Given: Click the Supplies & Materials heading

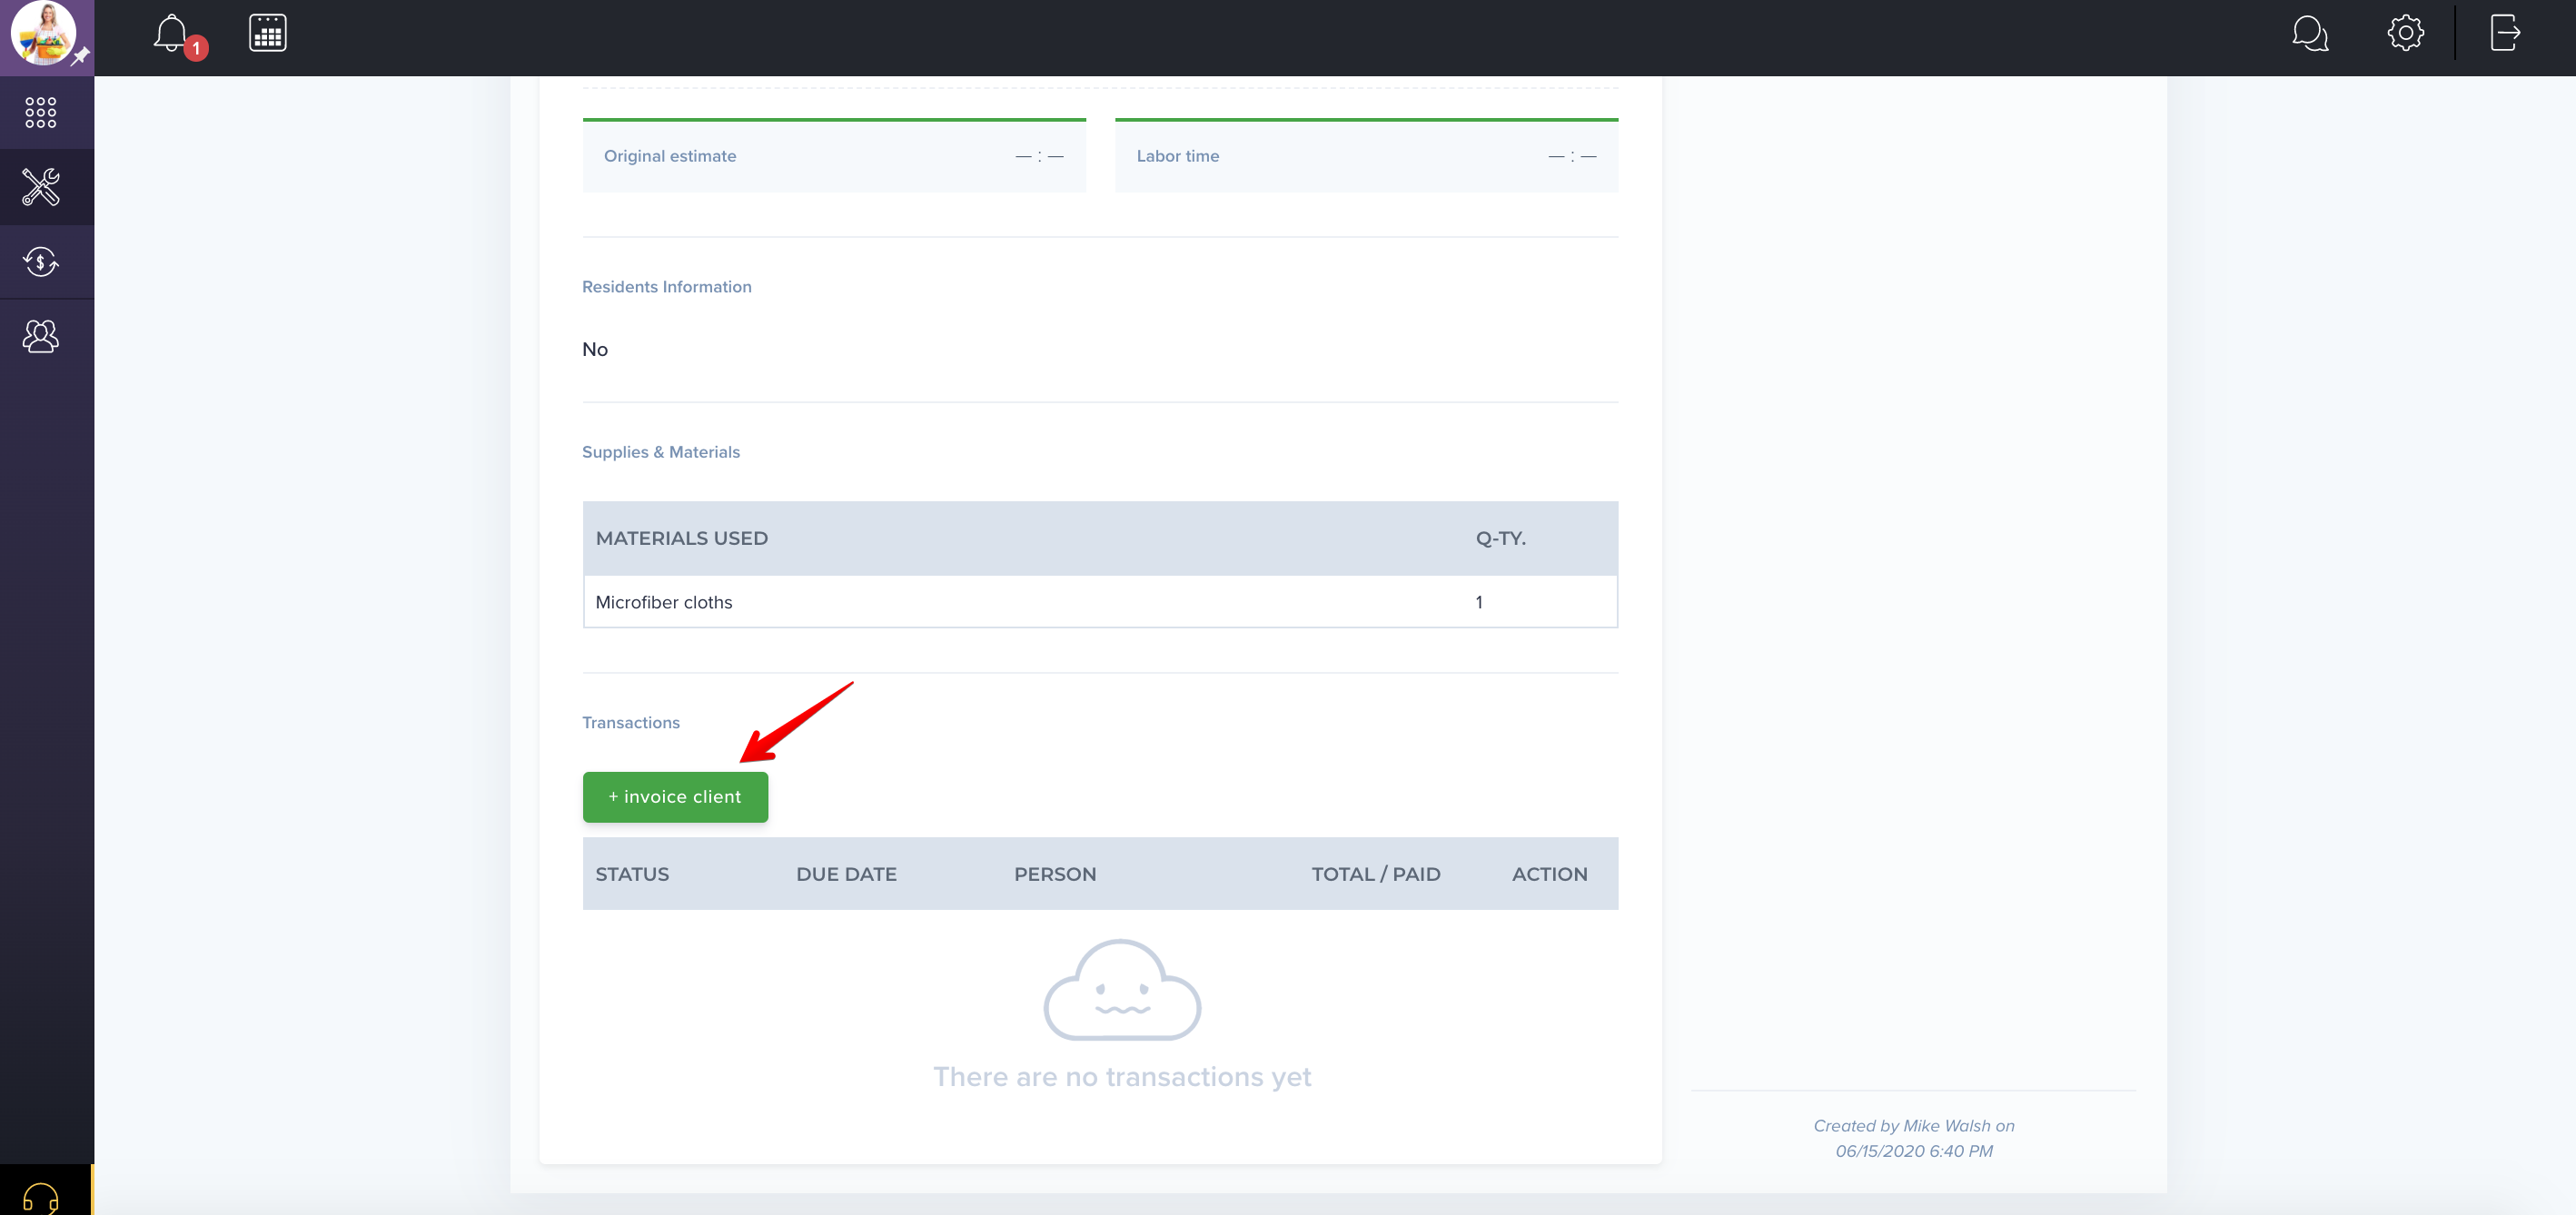Looking at the screenshot, I should (x=661, y=452).
